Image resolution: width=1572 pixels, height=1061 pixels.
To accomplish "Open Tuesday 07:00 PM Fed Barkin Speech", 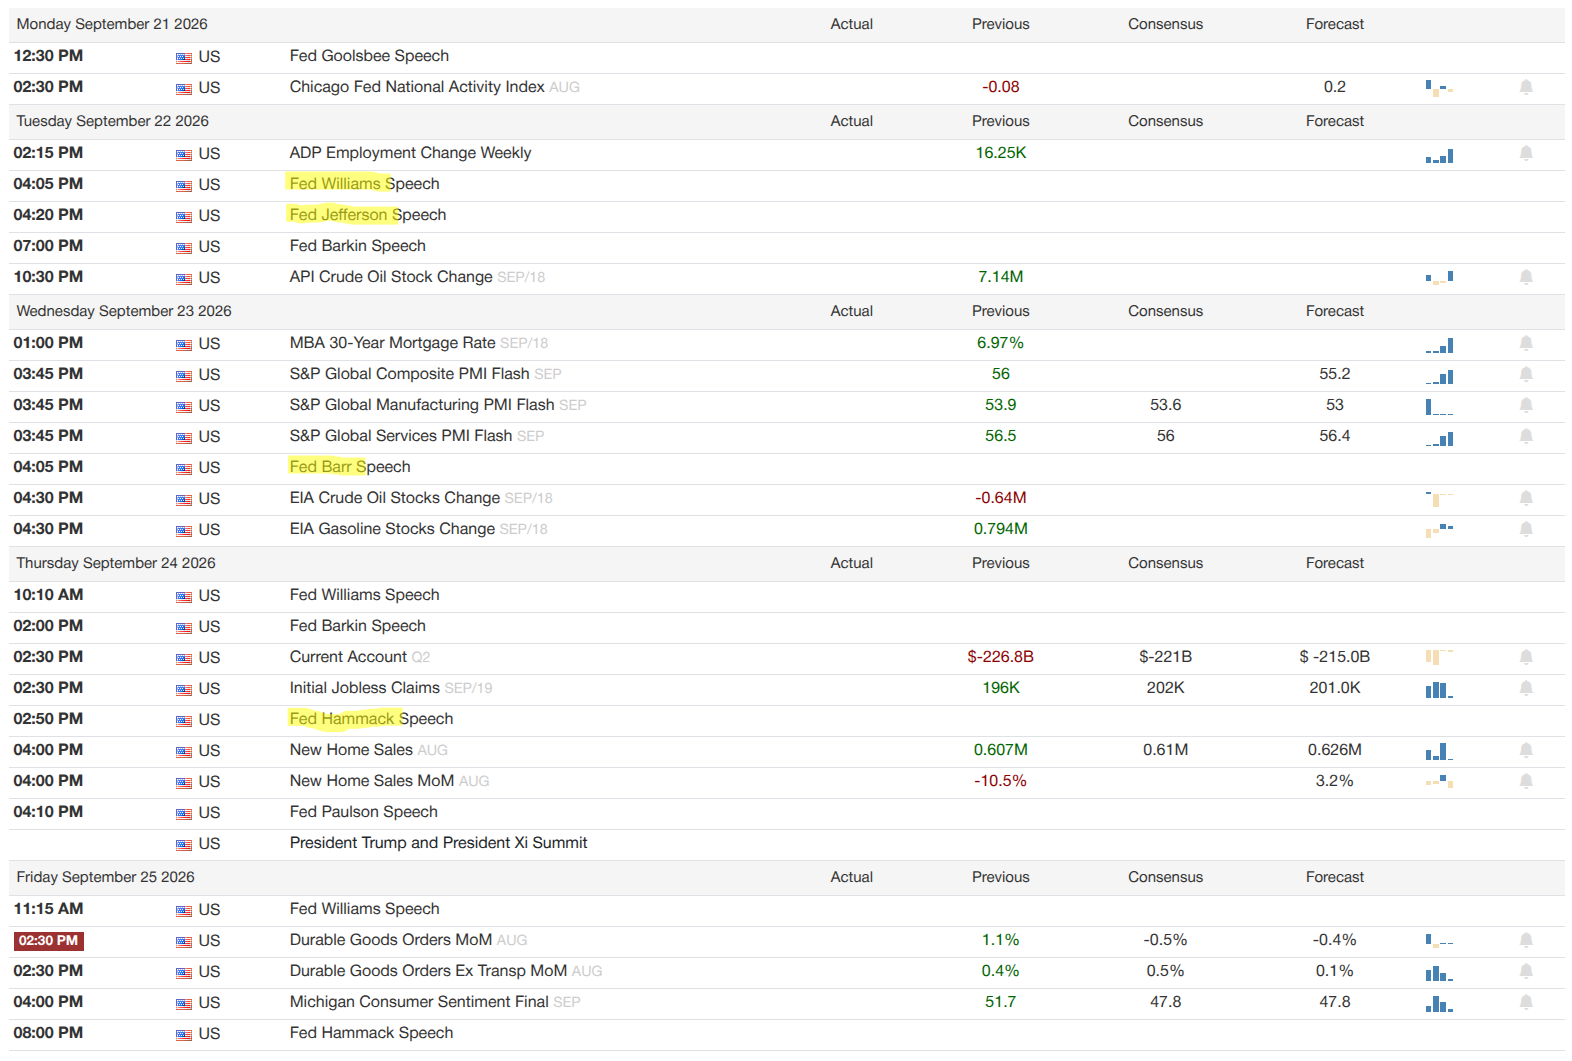I will click(x=357, y=246).
